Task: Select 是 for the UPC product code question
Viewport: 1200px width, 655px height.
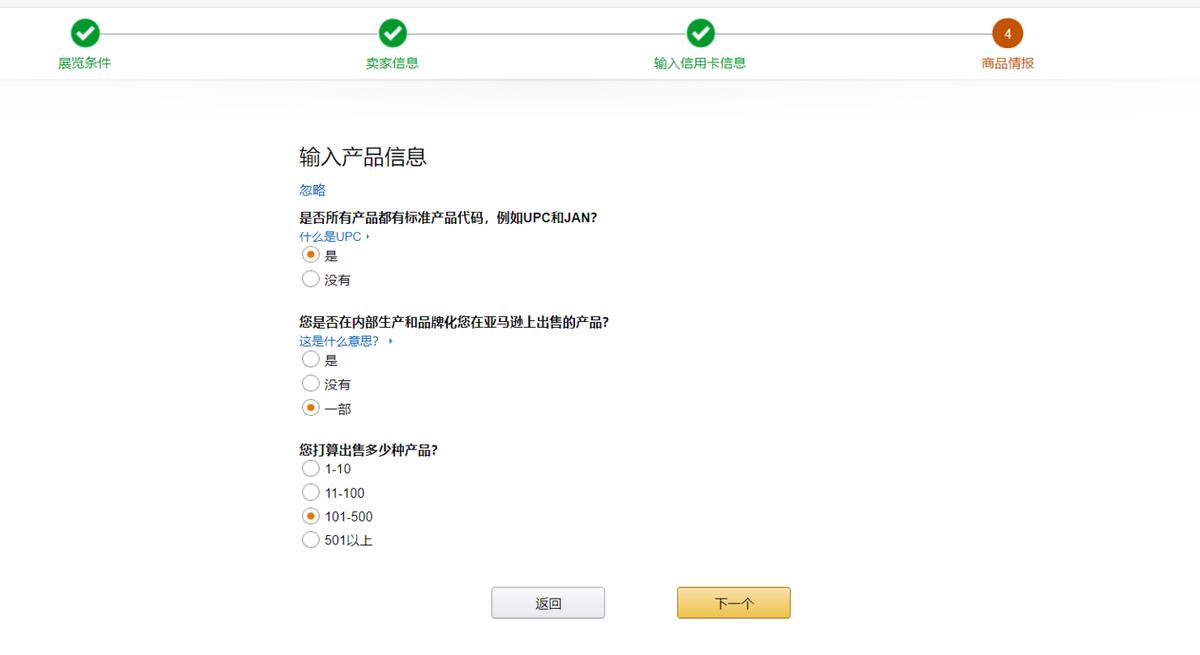Action: [311, 255]
